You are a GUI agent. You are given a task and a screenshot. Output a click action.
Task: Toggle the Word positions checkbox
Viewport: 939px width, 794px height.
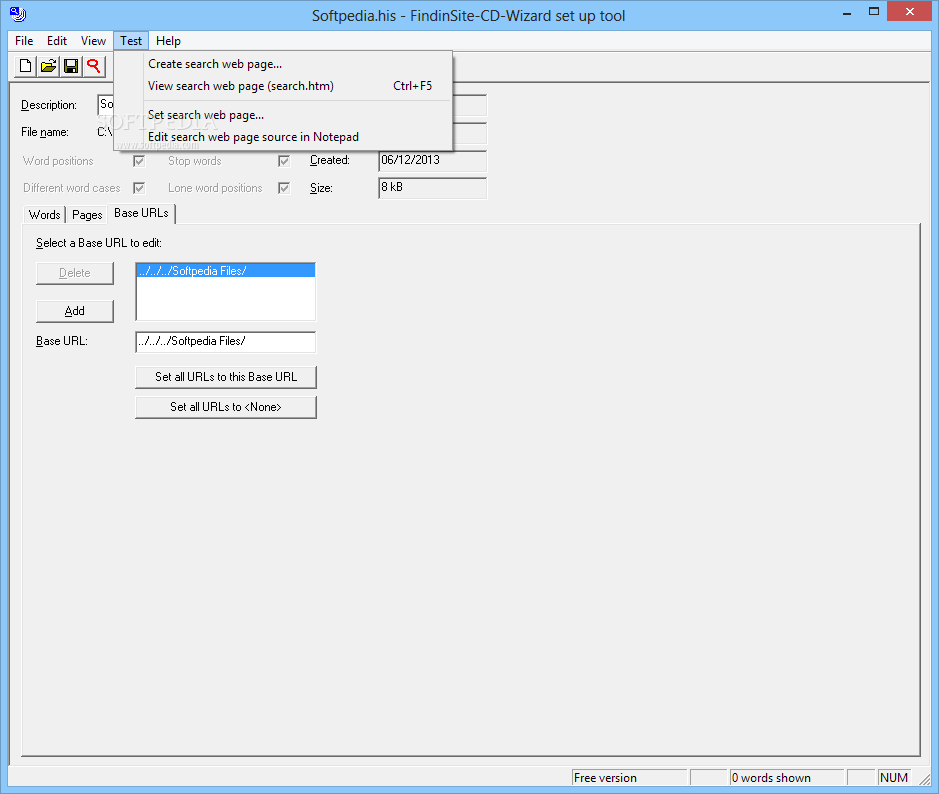[139, 161]
